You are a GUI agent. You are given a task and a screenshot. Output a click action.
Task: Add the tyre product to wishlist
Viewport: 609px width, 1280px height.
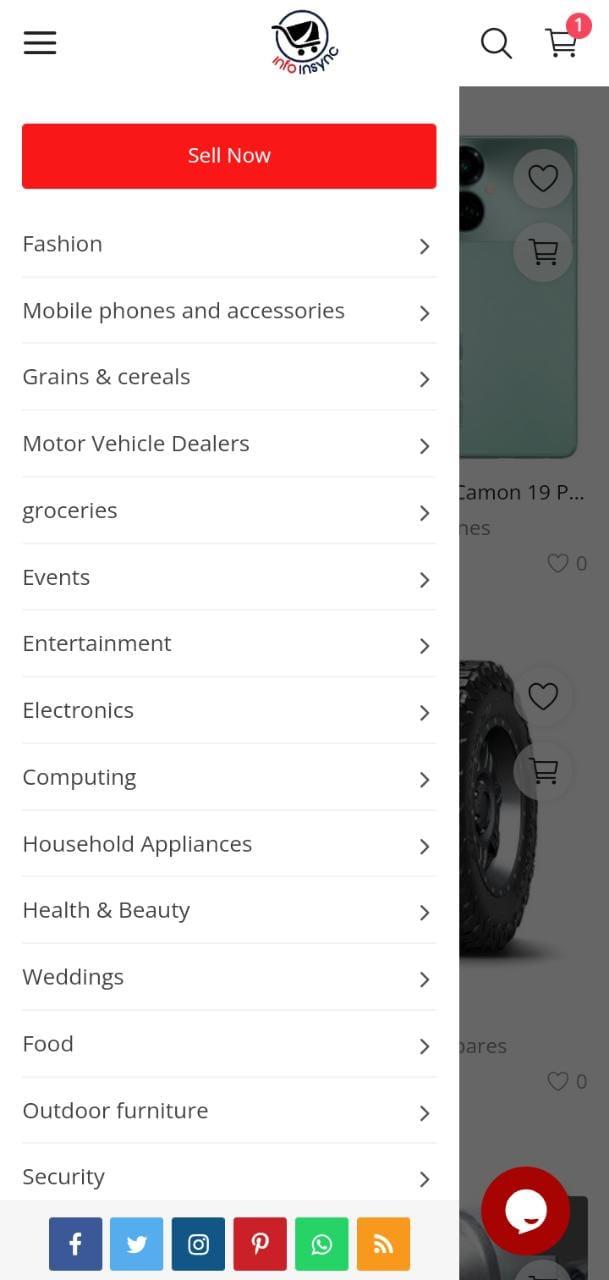[543, 696]
